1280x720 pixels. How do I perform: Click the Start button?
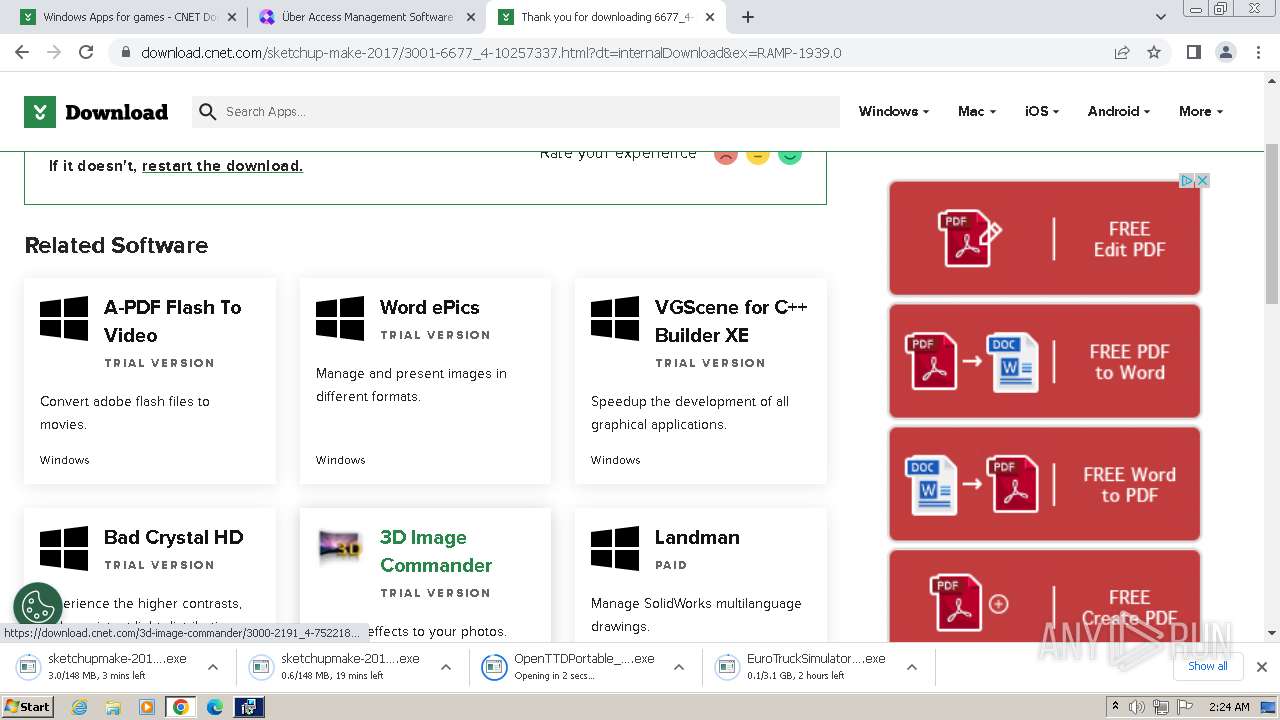[x=27, y=707]
